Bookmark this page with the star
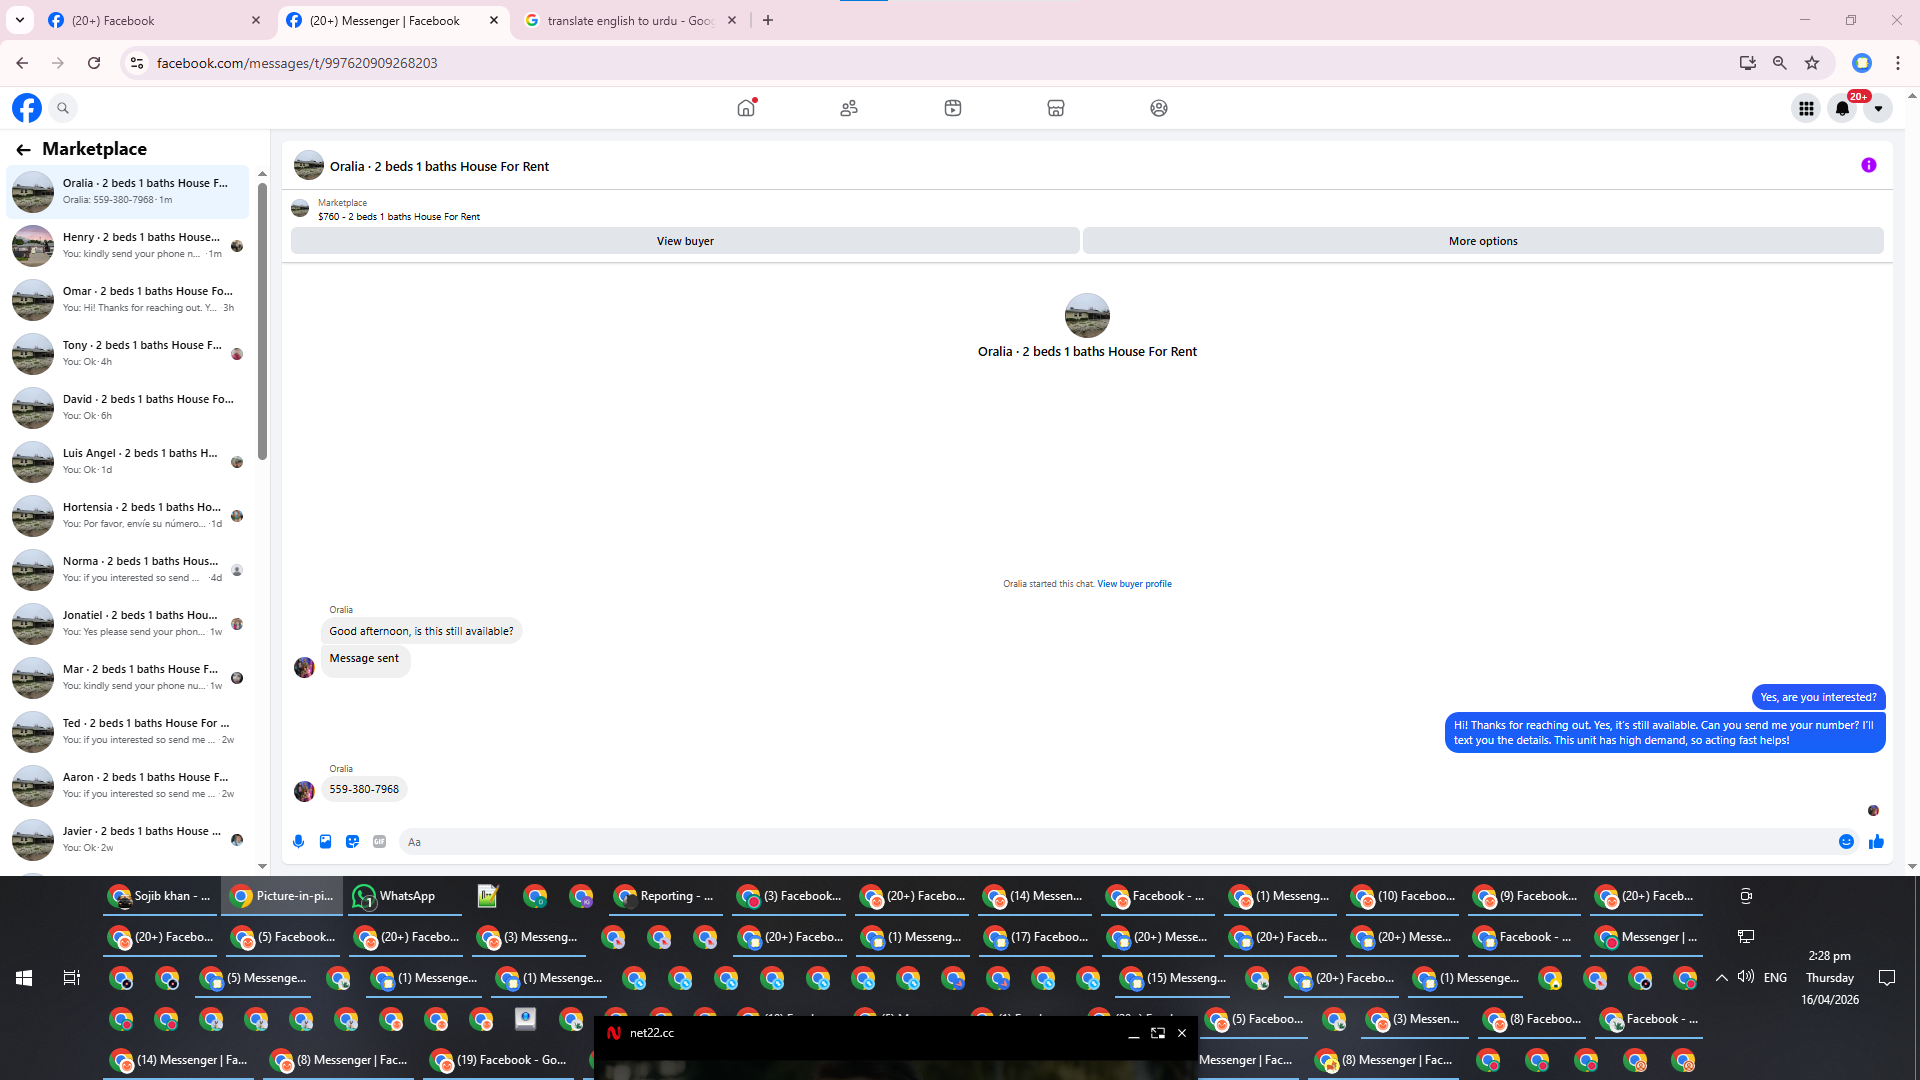Viewport: 1920px width, 1080px height. click(1812, 63)
